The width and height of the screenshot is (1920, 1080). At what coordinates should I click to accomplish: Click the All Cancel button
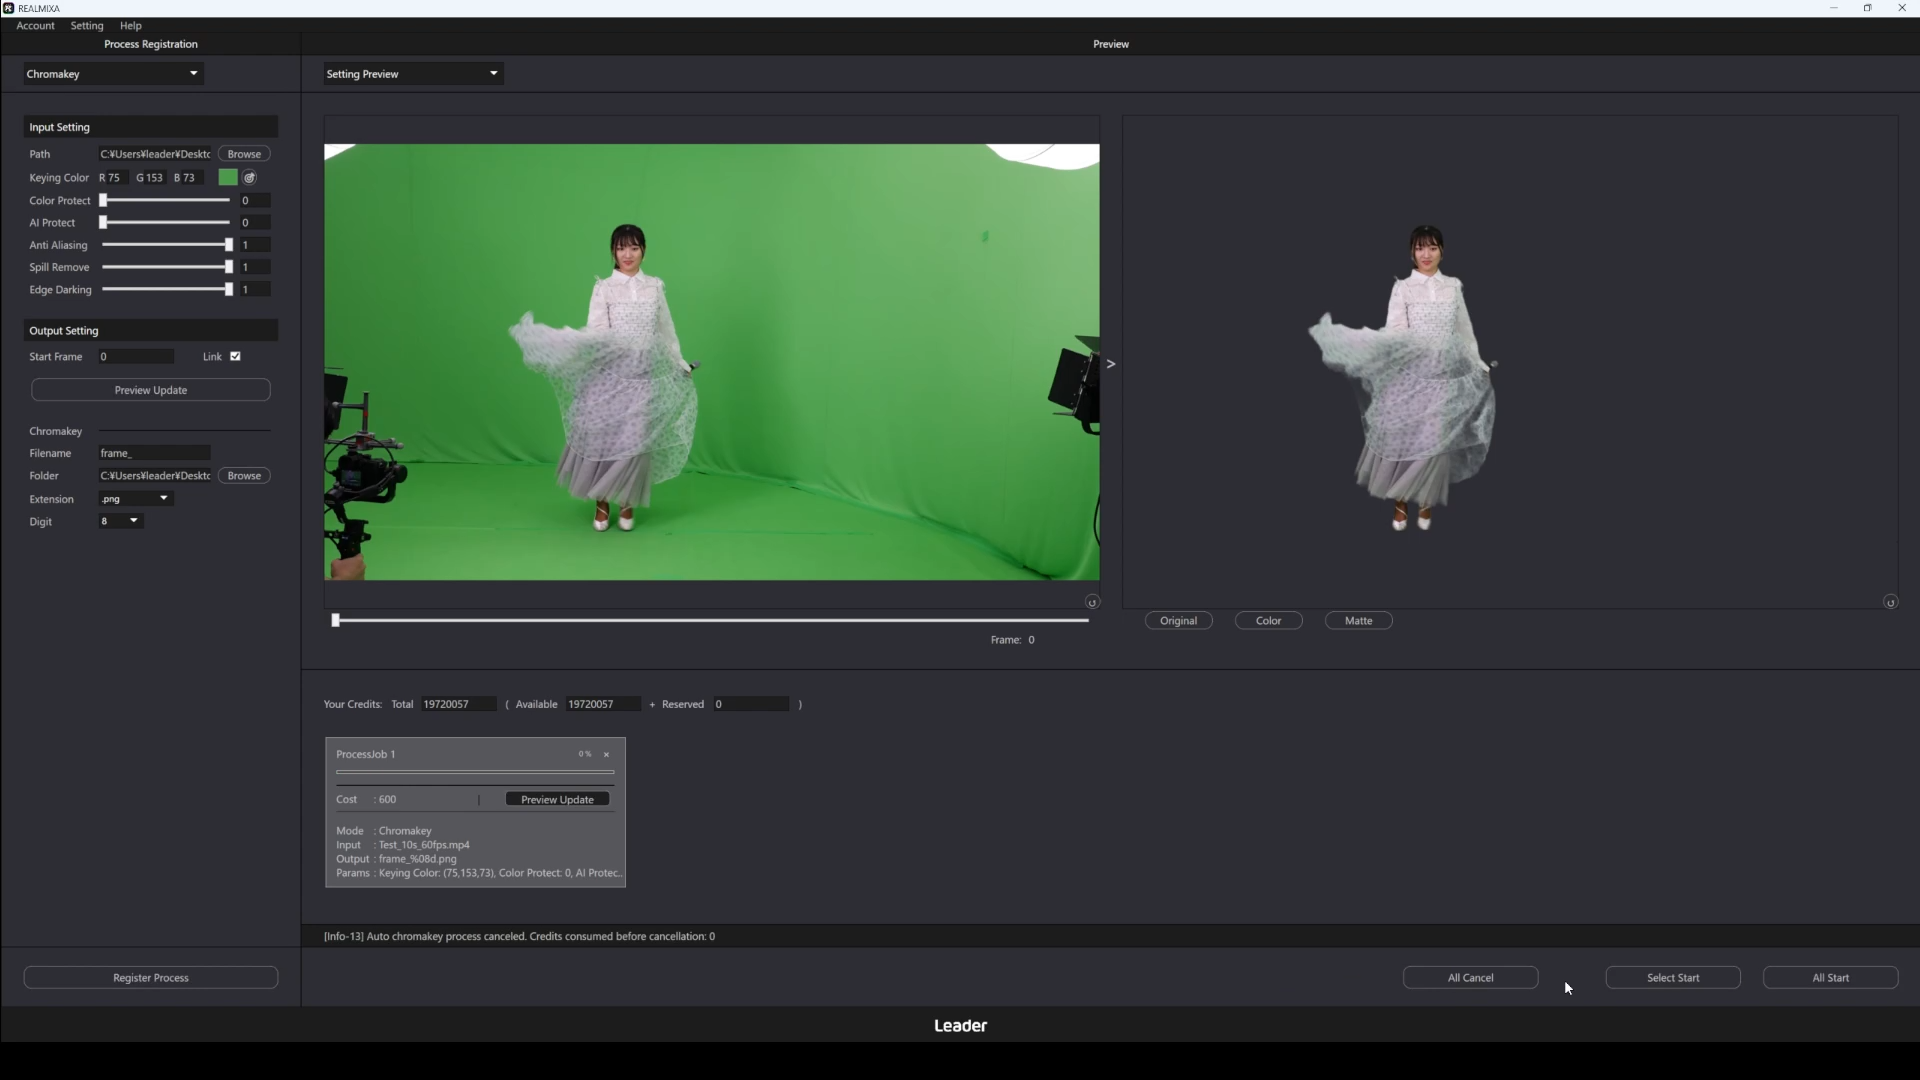coord(1470,978)
